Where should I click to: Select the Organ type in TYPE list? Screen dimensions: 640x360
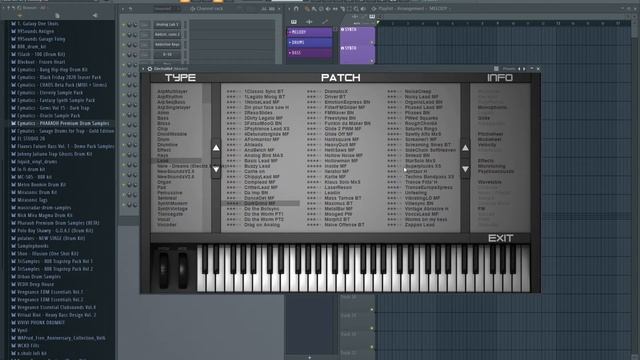coord(164,182)
